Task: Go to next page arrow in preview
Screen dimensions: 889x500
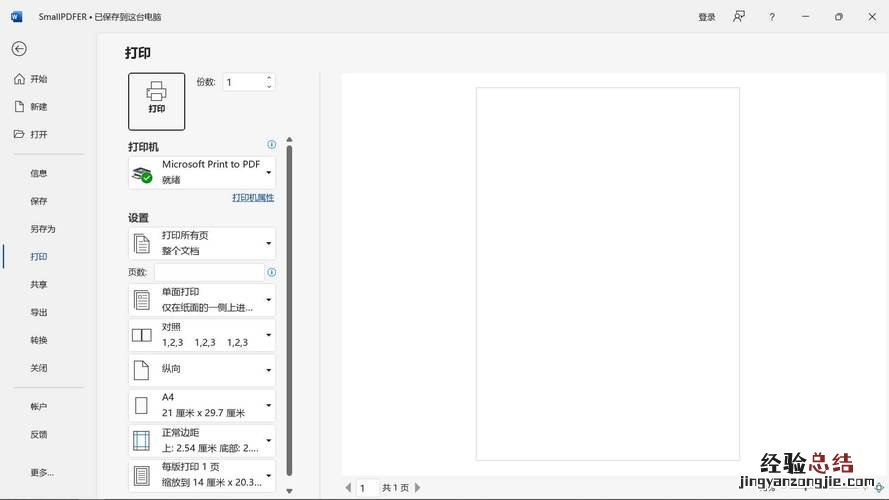Action: pos(418,487)
